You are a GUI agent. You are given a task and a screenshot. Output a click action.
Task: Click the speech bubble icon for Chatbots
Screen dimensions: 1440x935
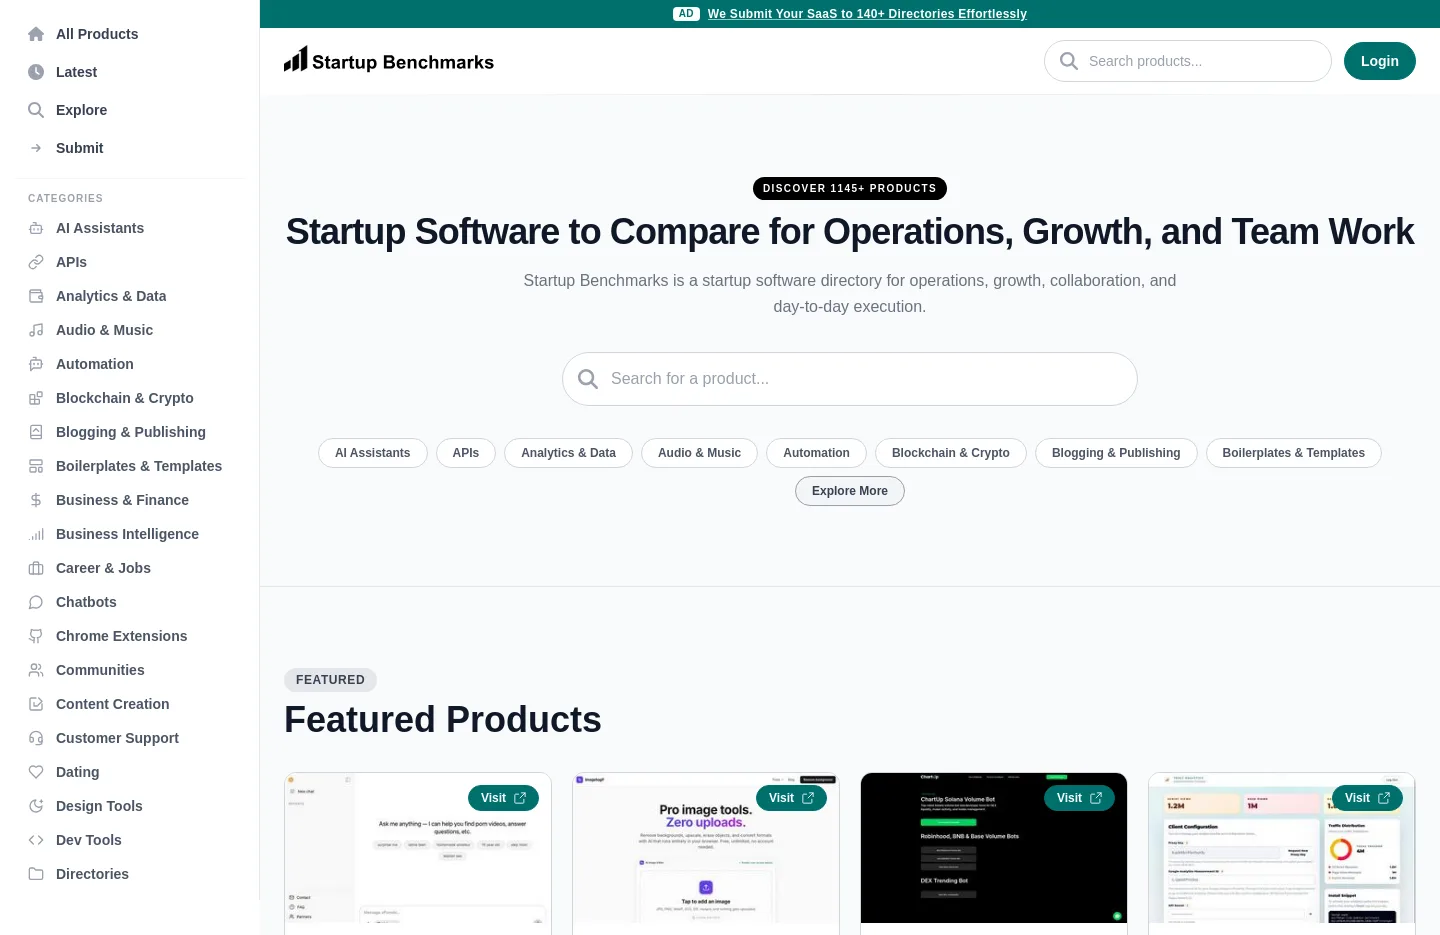coord(36,602)
